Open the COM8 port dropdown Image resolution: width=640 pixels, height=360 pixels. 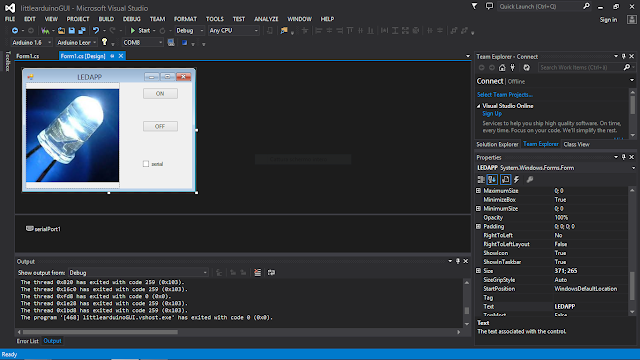[x=142, y=42]
